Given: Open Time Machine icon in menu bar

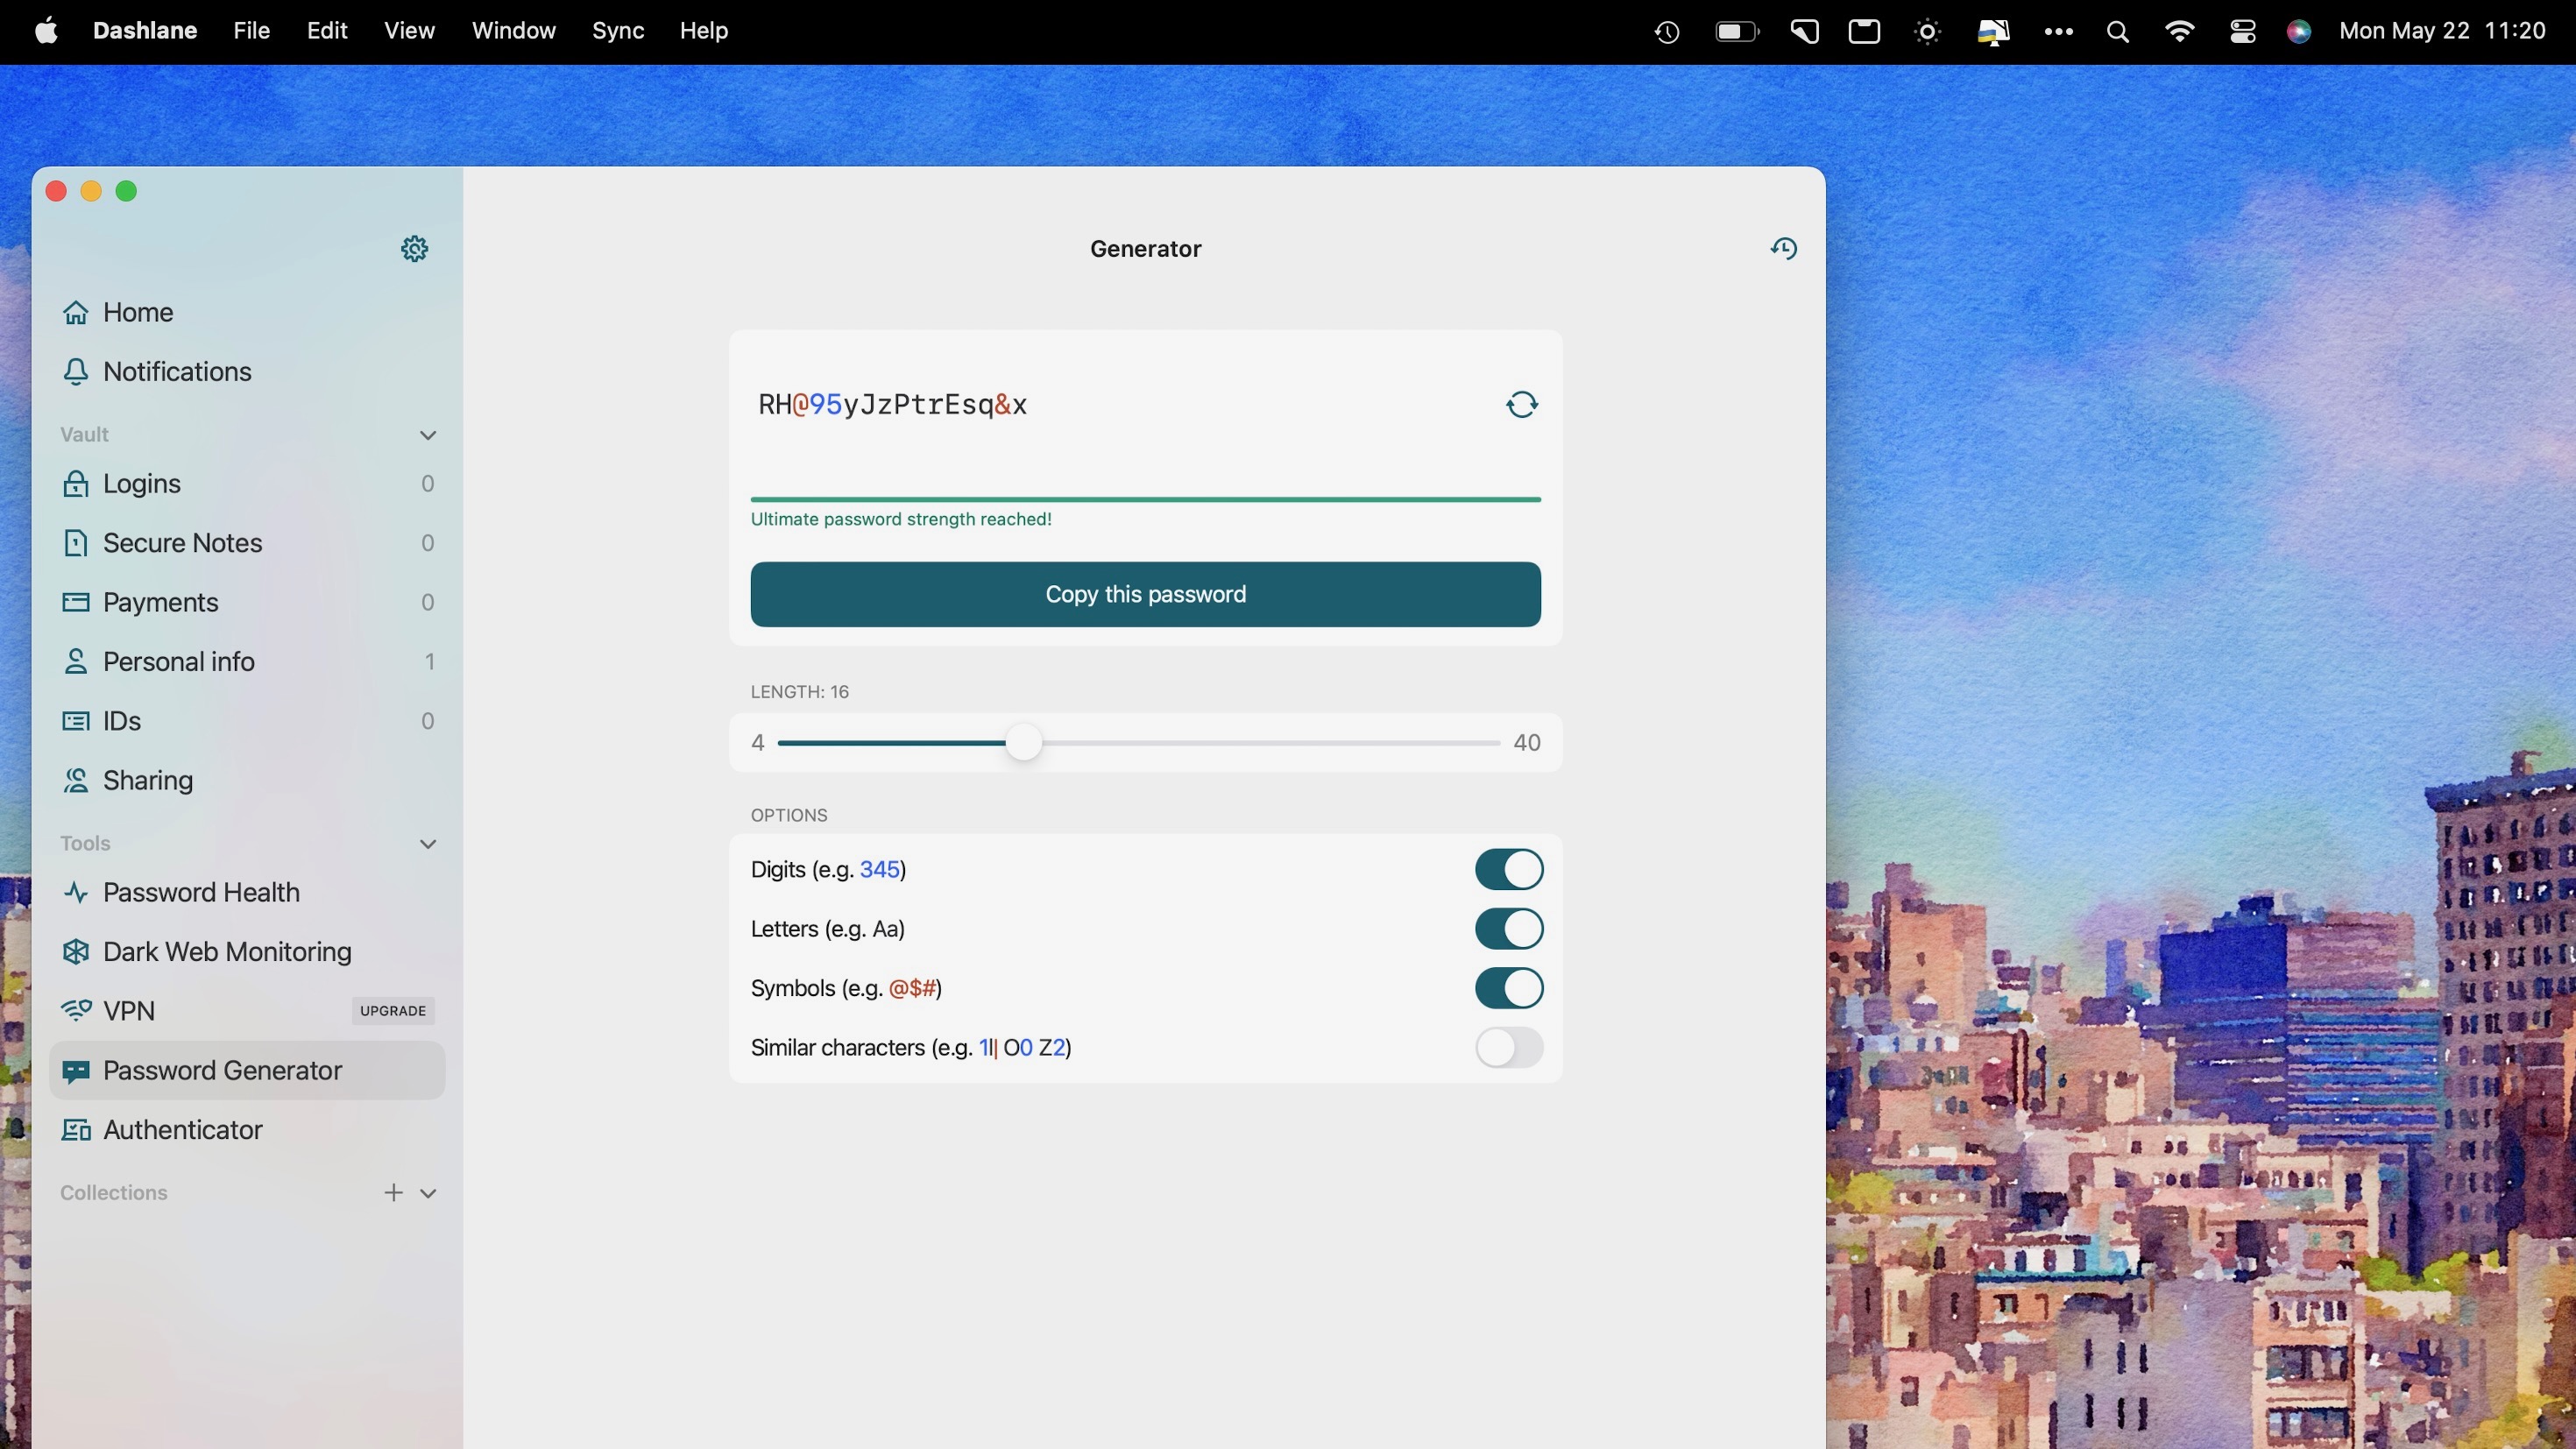Looking at the screenshot, I should 1666,32.
